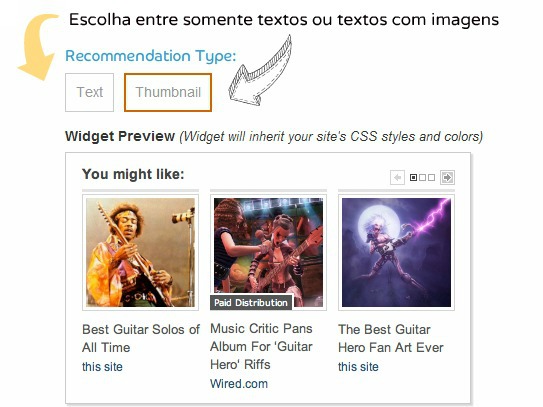The image size is (543, 407).
Task: Click the previous arrow in widget pager
Action: point(397,178)
